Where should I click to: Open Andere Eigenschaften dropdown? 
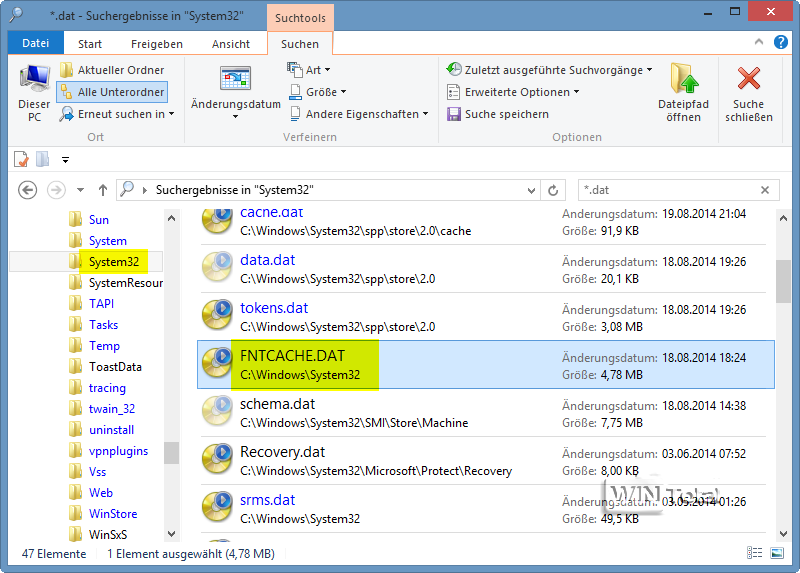click(x=359, y=114)
